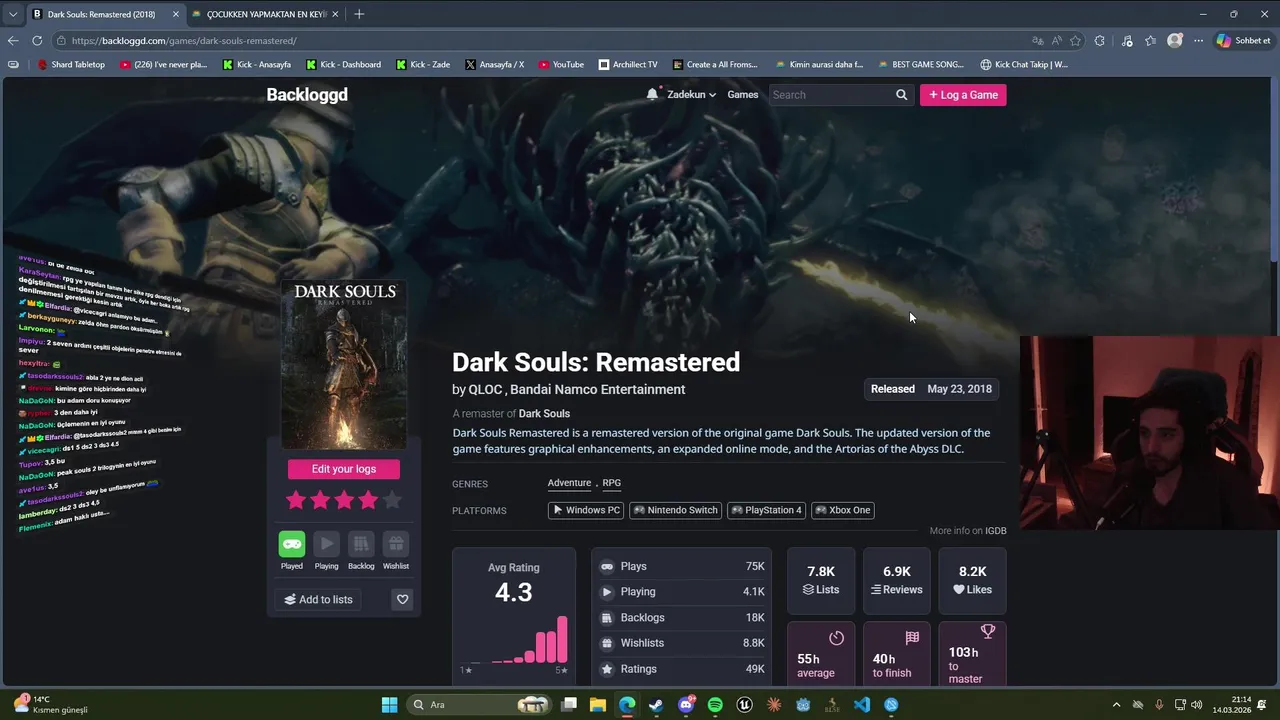Open the QLOC developer link
Image resolution: width=1280 pixels, height=720 pixels.
[485, 389]
